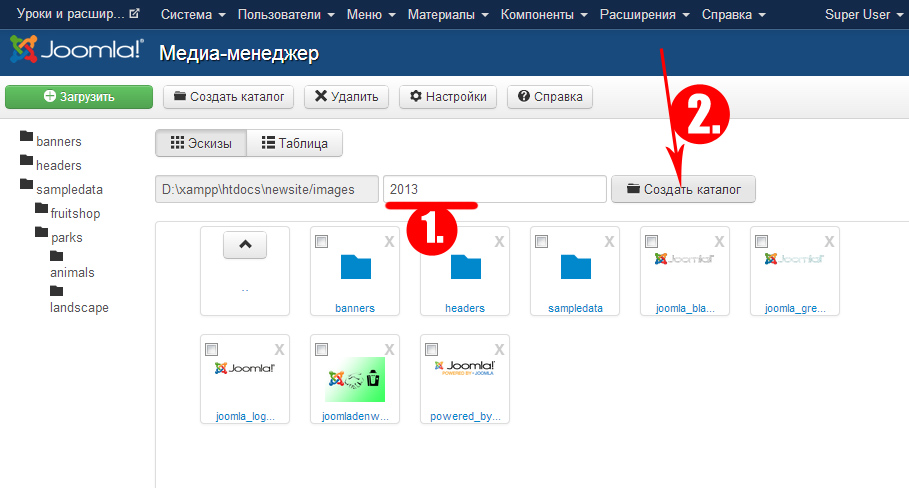
Task: Open the Справка menu in top bar
Action: pos(733,15)
